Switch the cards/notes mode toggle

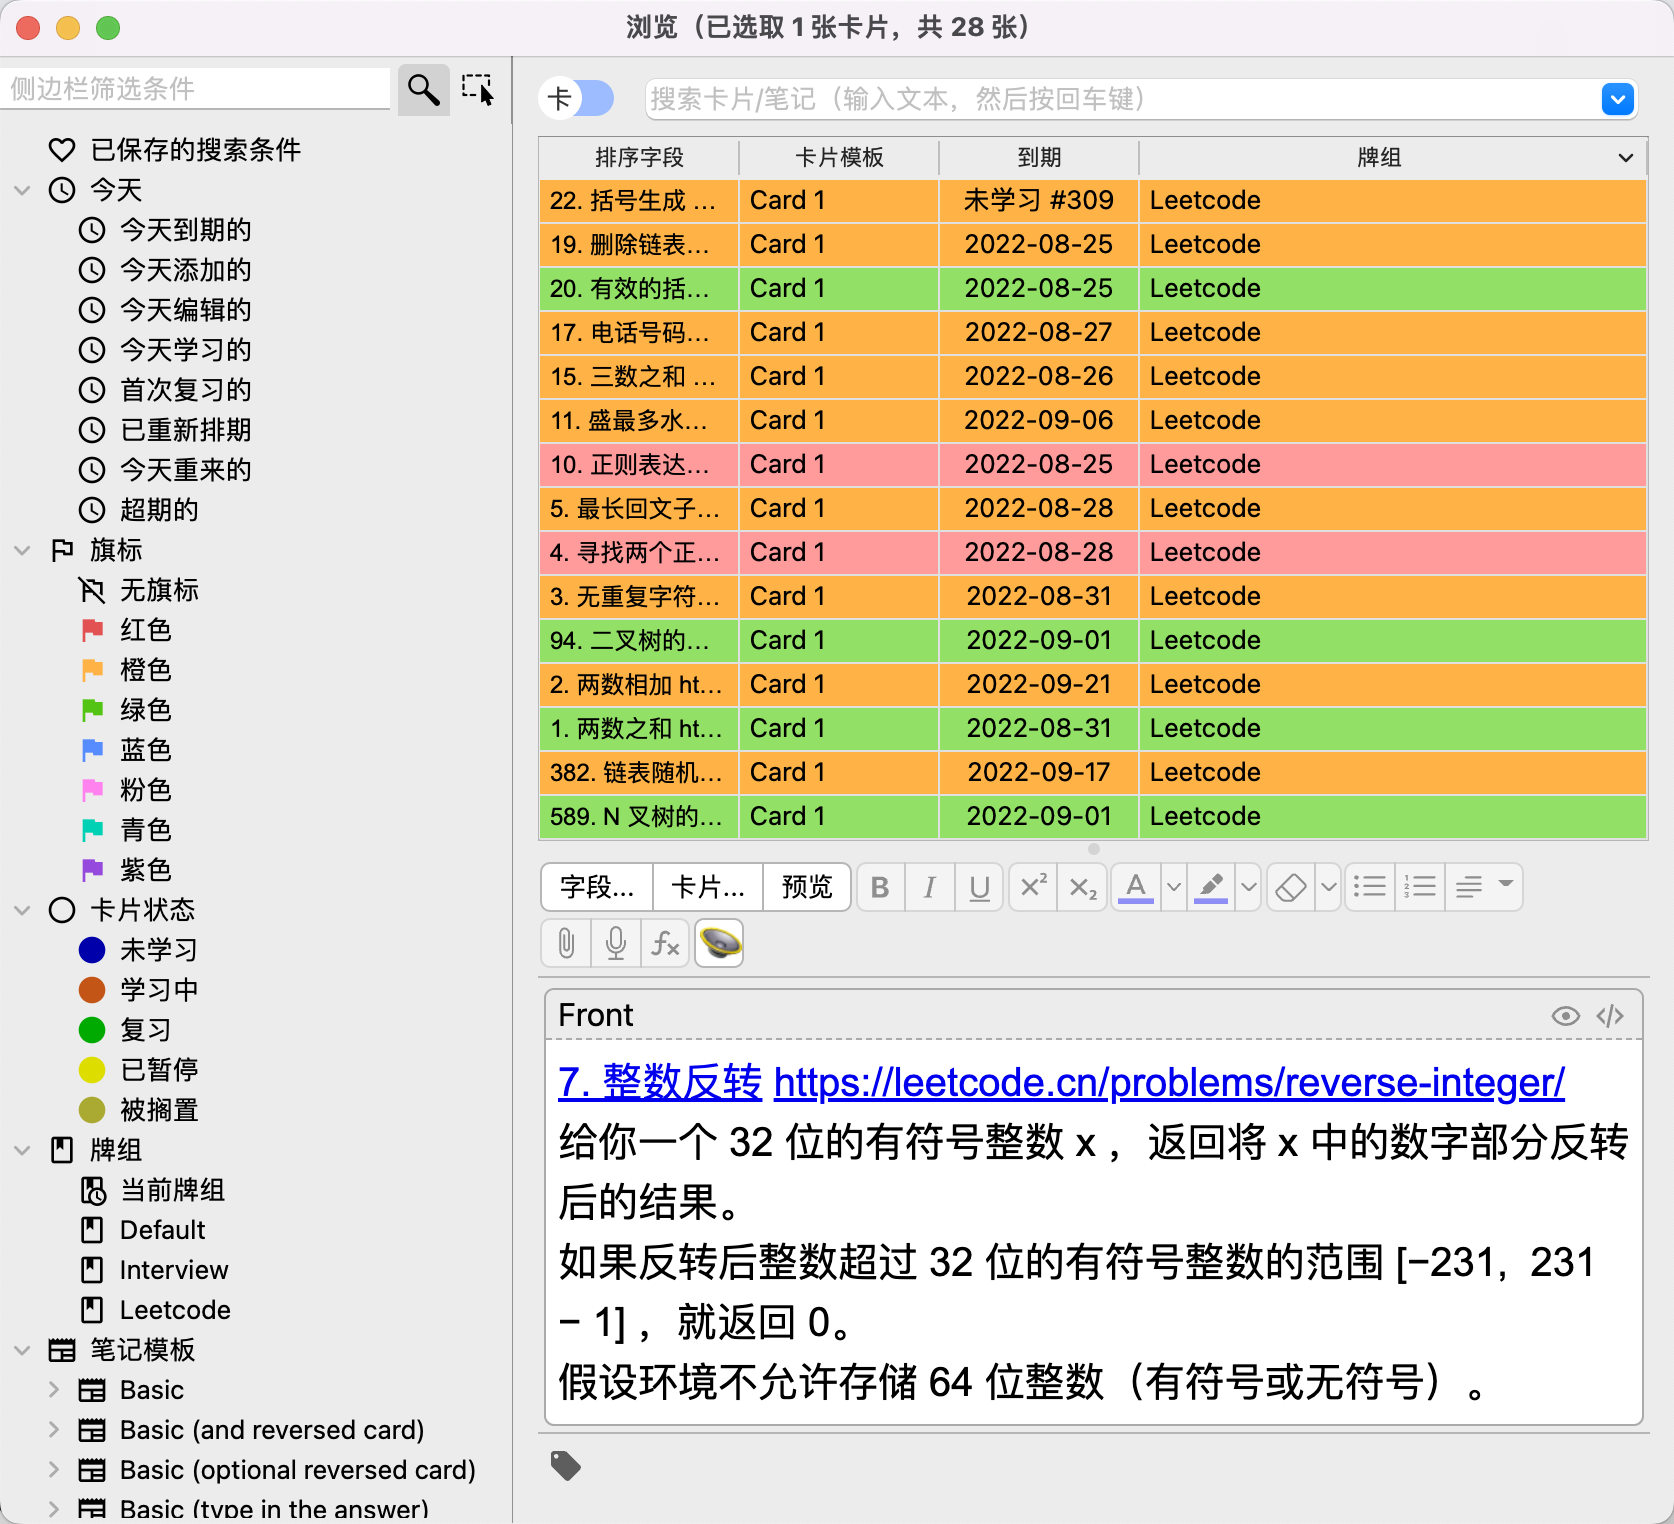(x=577, y=99)
